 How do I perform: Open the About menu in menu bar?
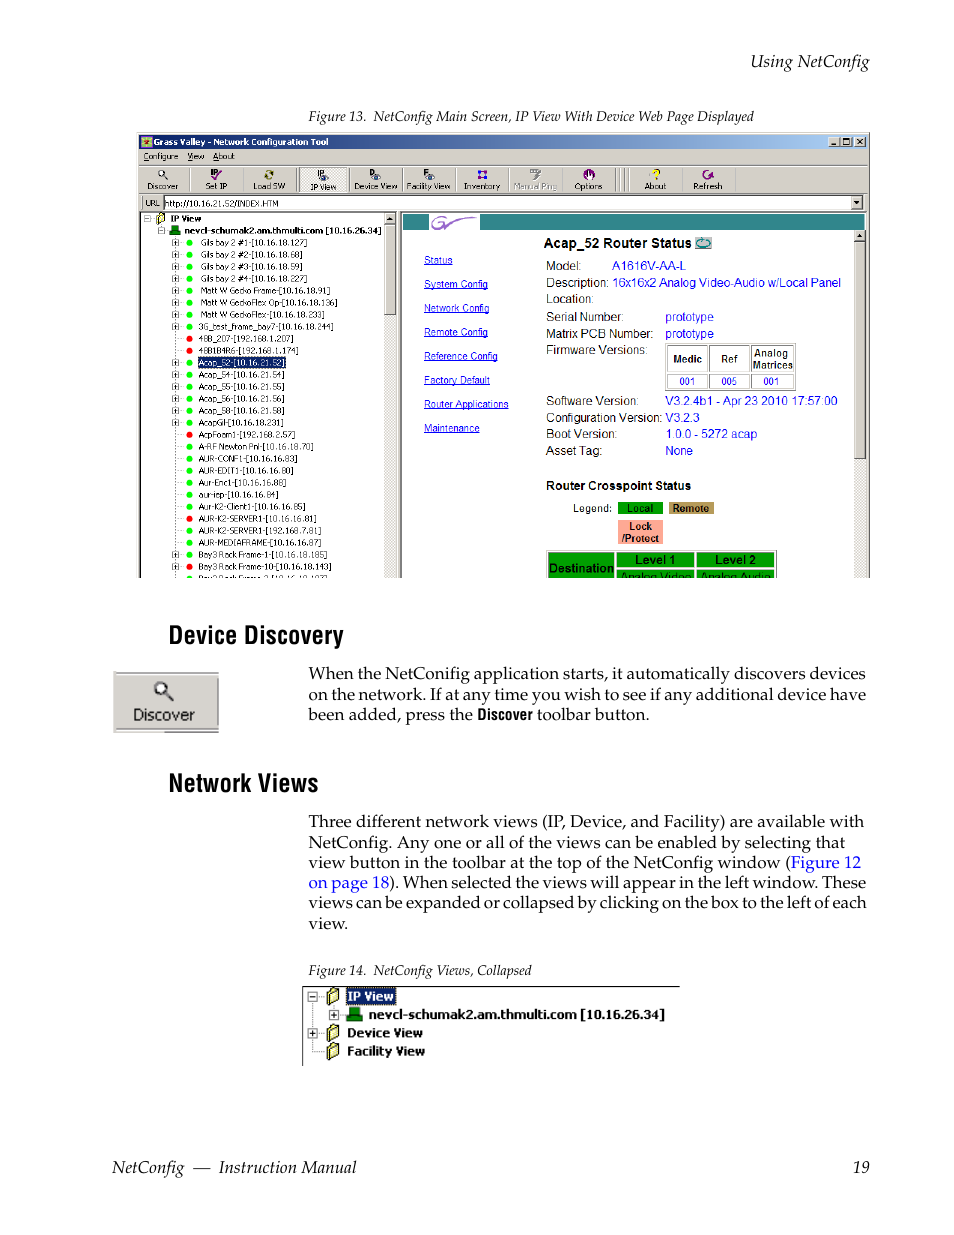223,156
